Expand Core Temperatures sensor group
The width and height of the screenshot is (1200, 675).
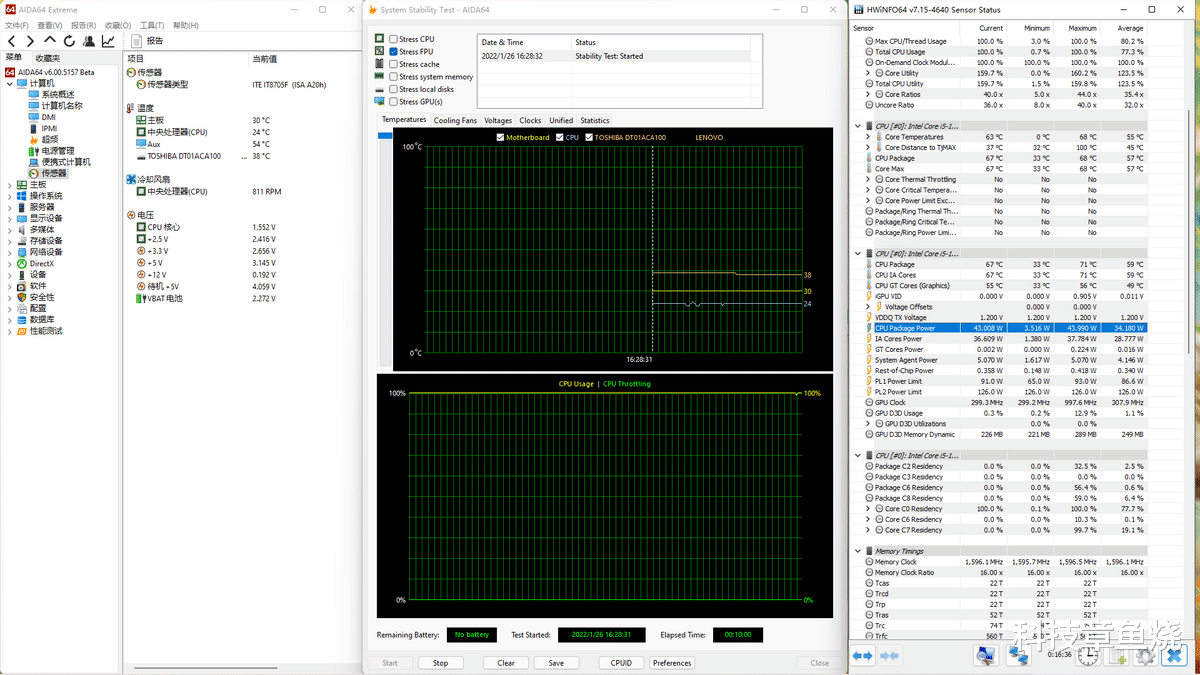point(868,137)
